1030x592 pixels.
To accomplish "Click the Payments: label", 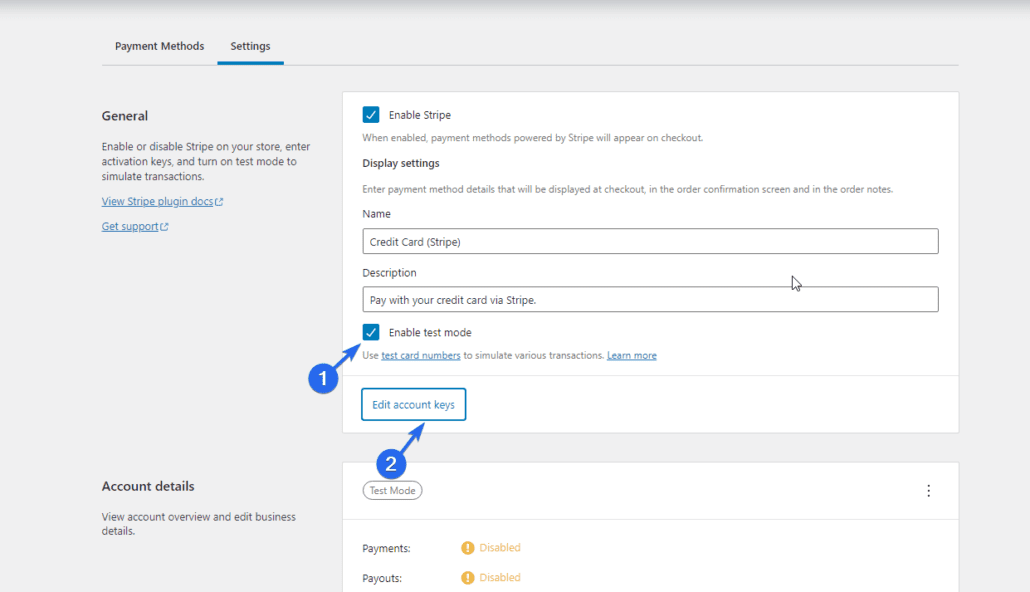I will click(x=386, y=548).
